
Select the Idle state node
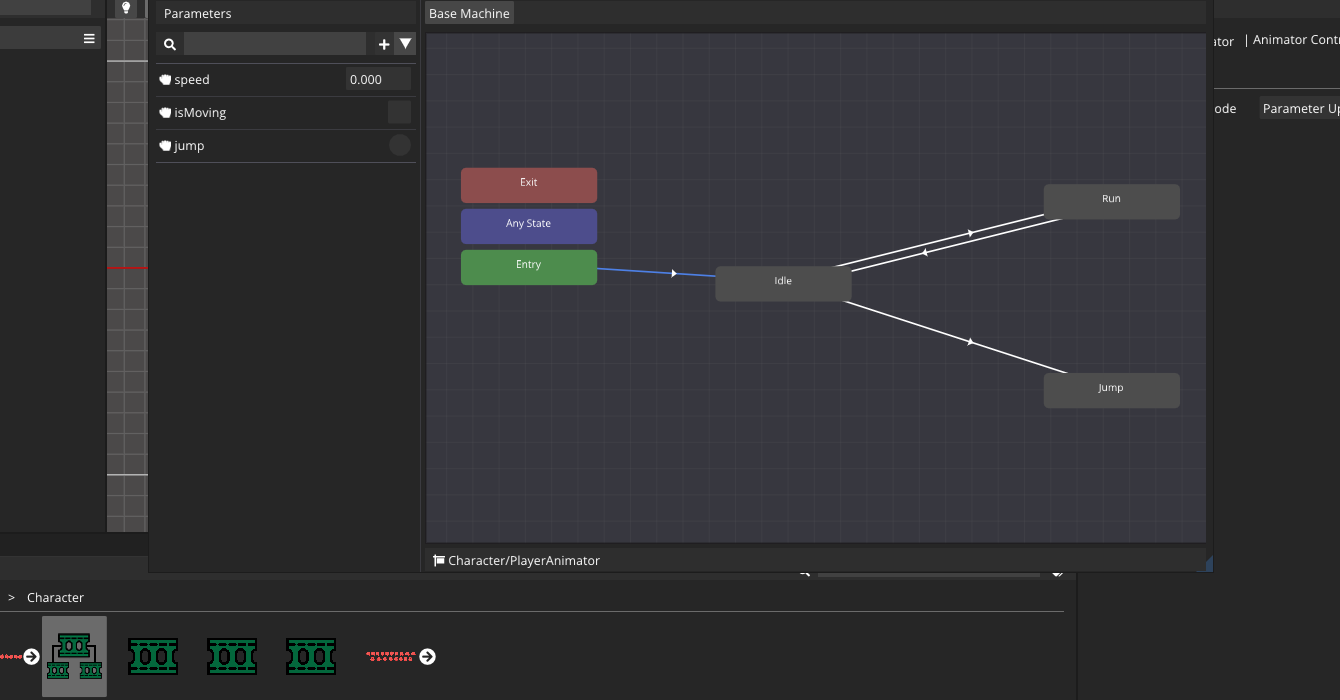pyautogui.click(x=783, y=283)
